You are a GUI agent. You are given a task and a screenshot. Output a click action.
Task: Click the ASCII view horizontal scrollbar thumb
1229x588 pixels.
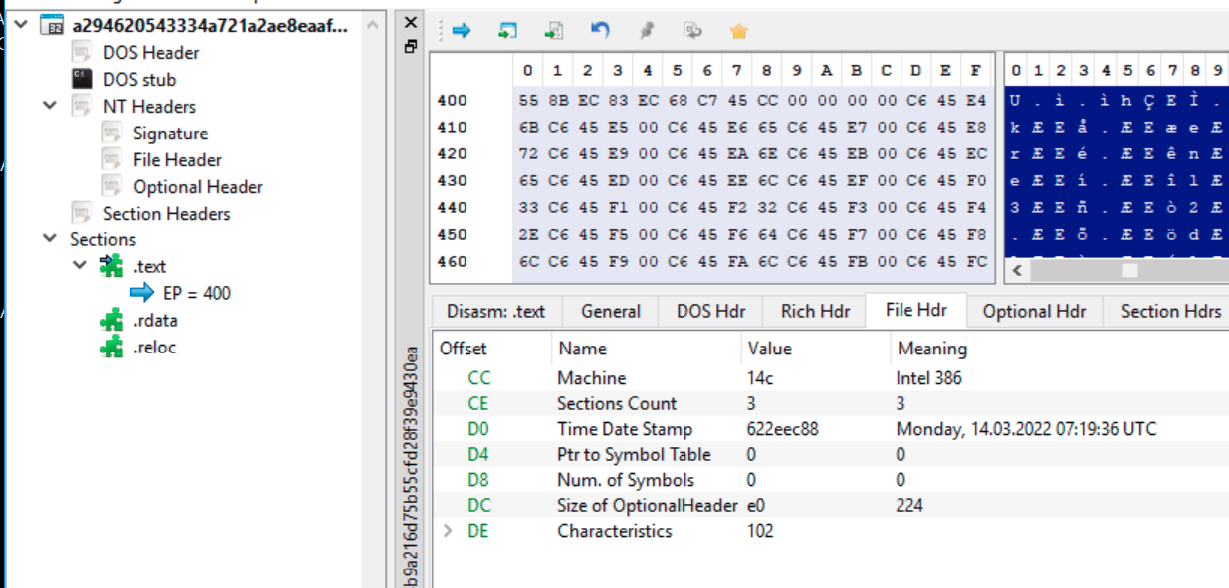pos(1129,270)
